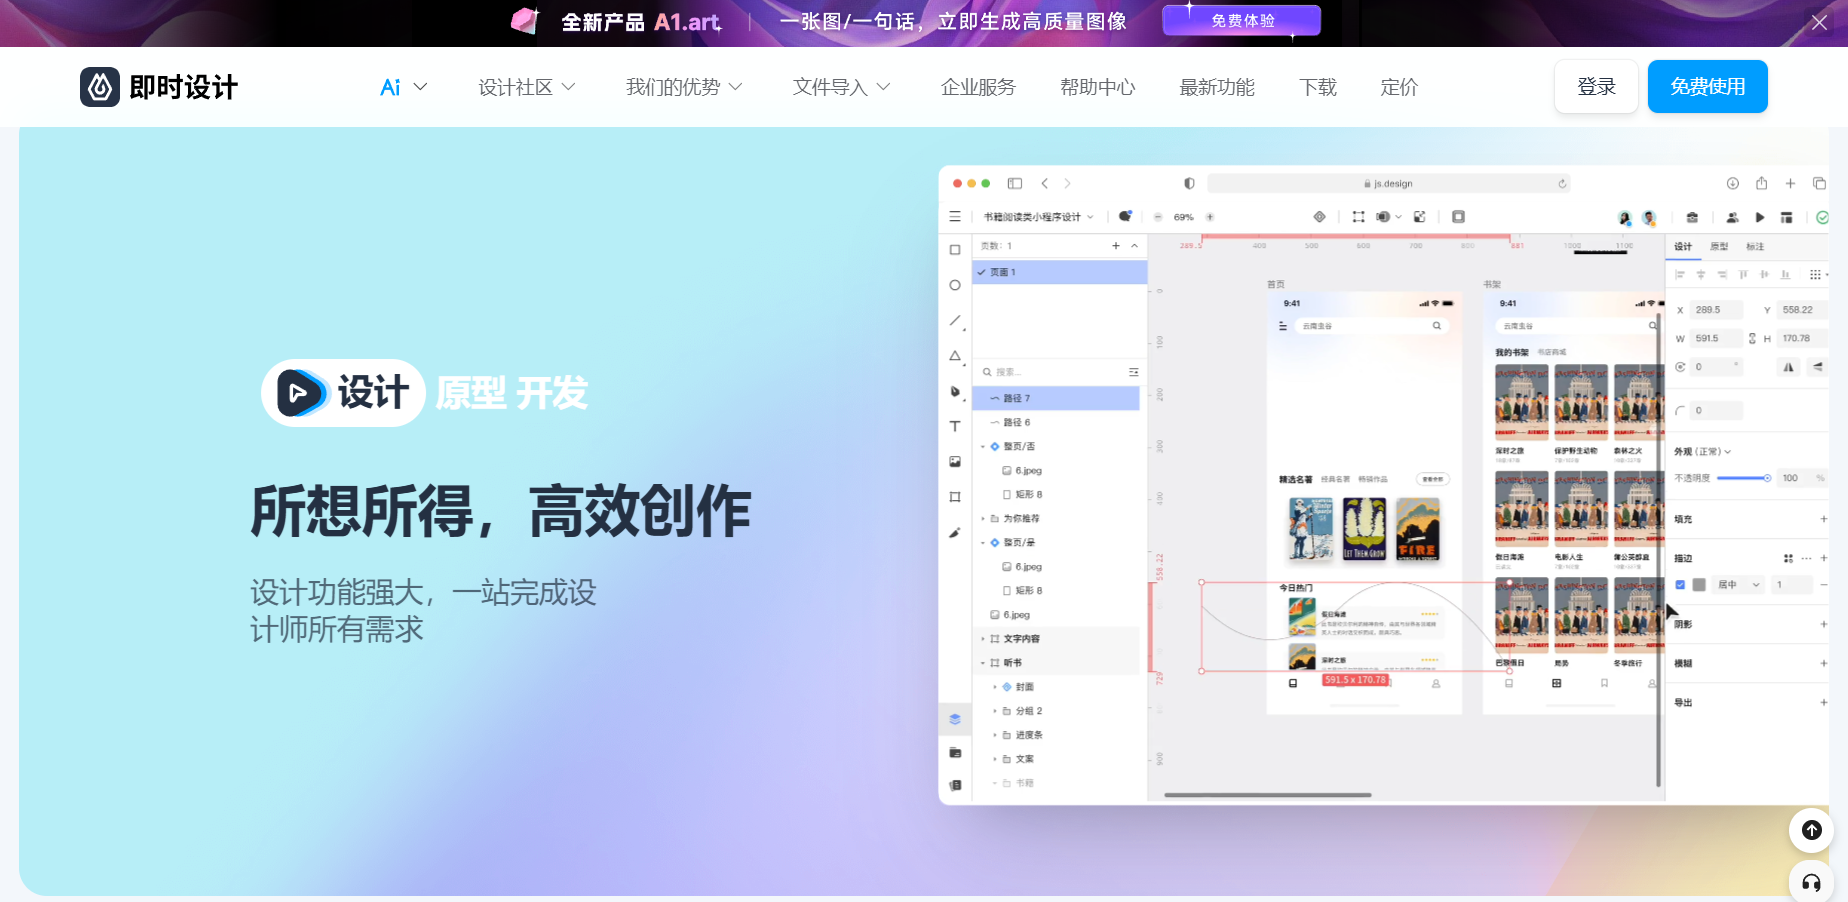Image resolution: width=1848 pixels, height=902 pixels.
Task: Switch to the 原型 hero tab
Action: (471, 393)
